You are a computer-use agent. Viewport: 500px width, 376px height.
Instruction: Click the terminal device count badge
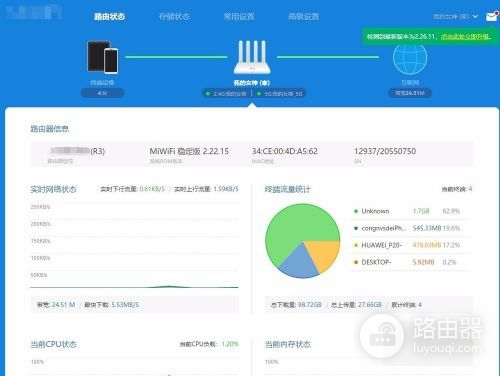(103, 93)
